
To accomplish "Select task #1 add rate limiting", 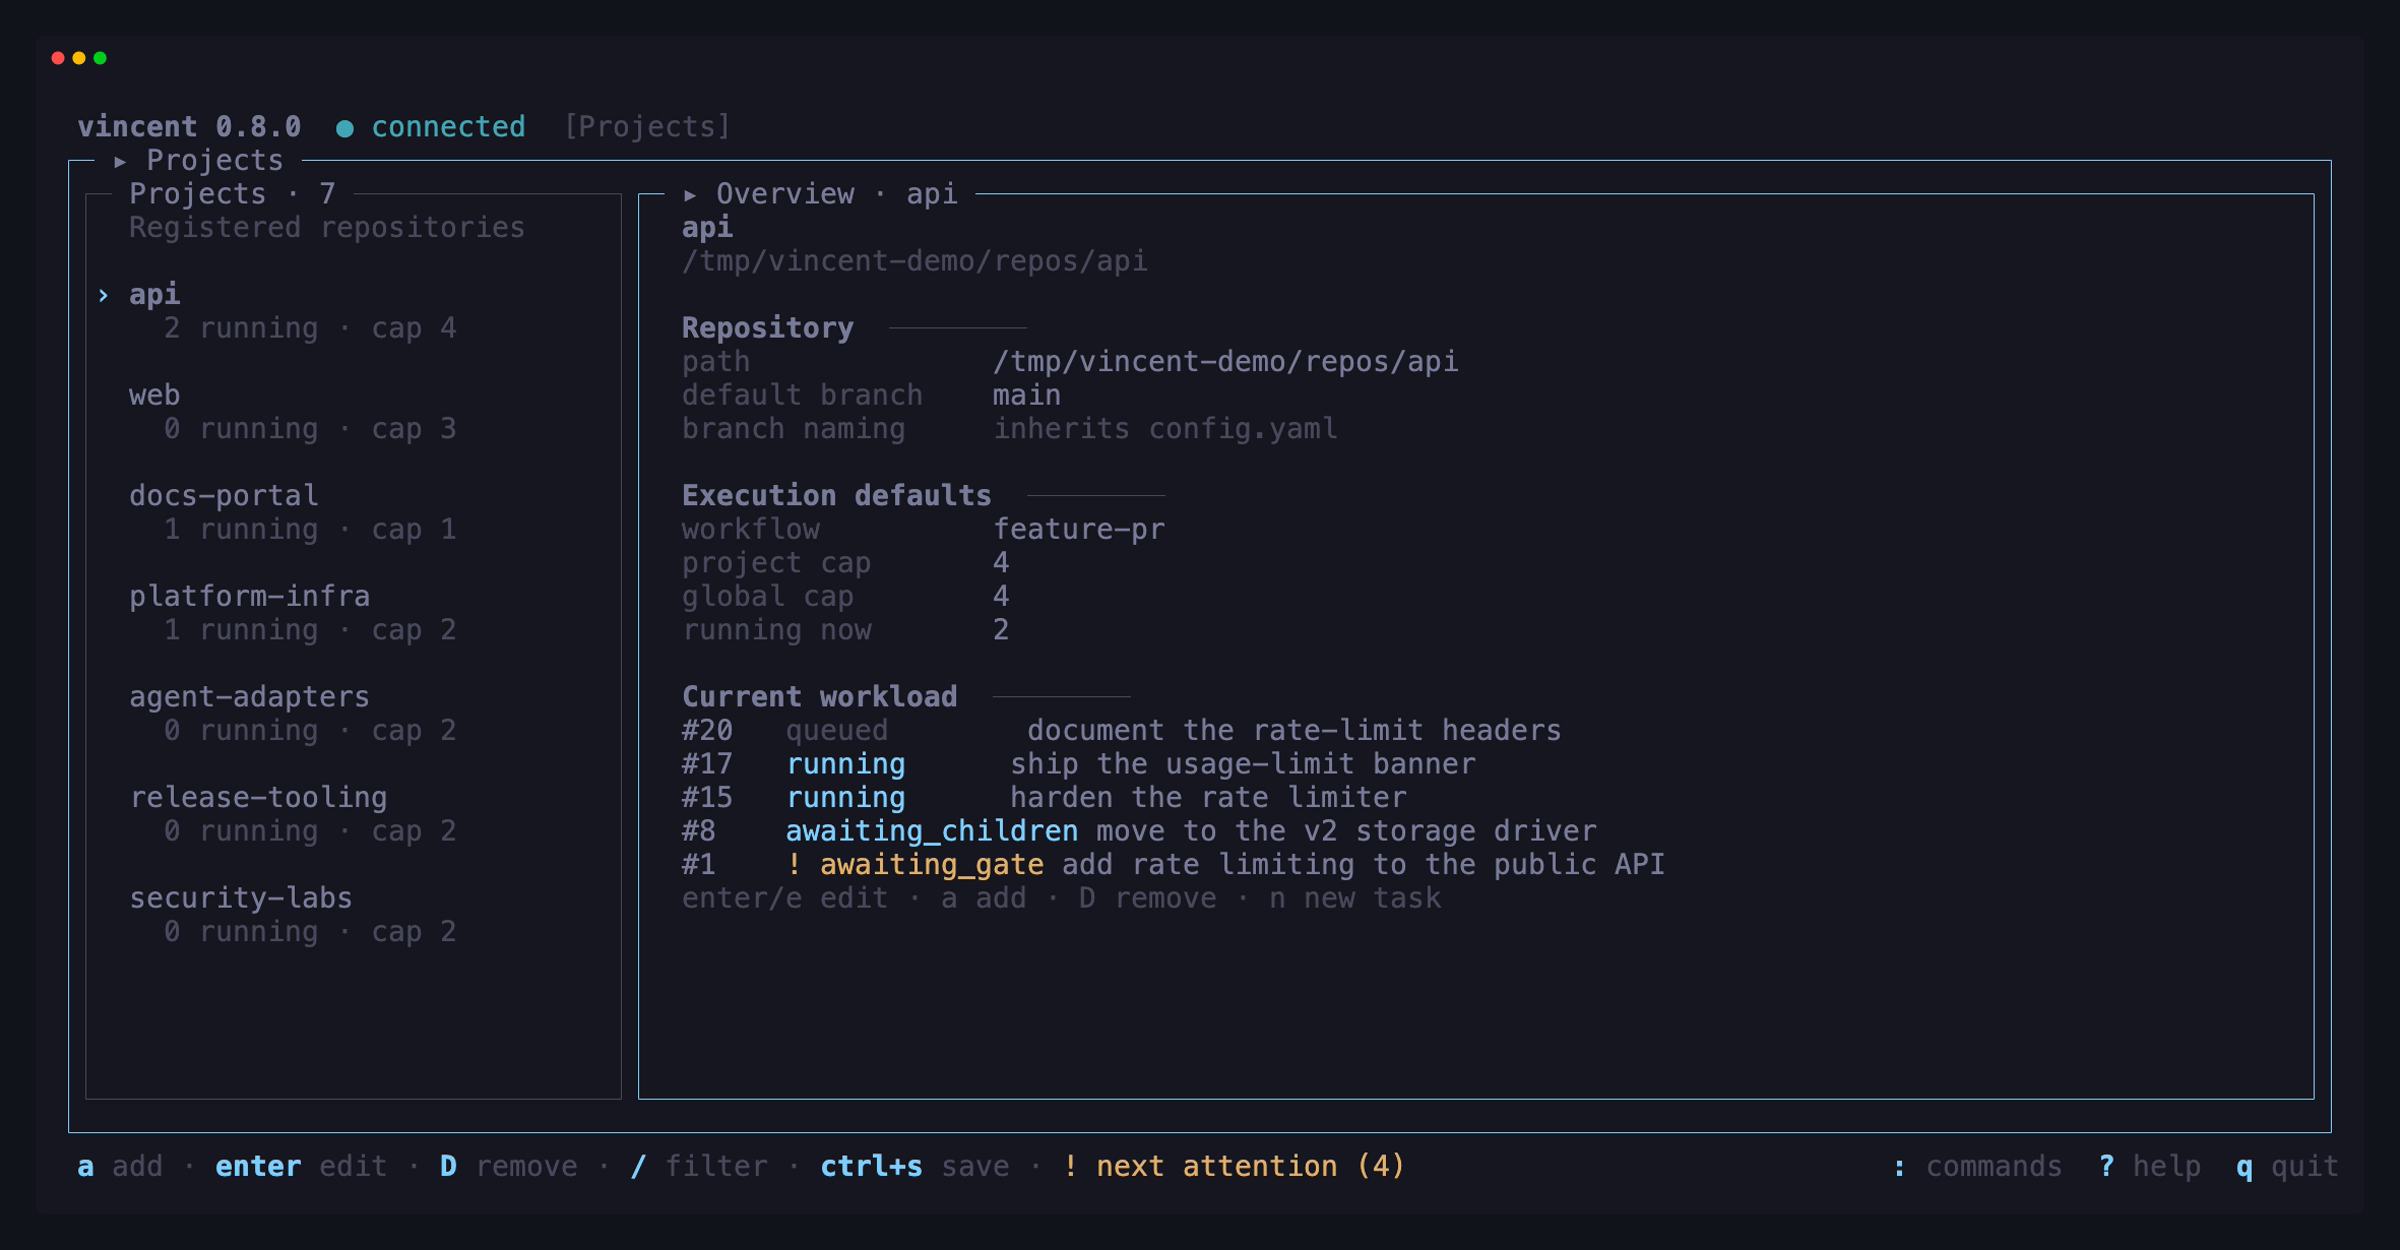I will coord(1173,864).
